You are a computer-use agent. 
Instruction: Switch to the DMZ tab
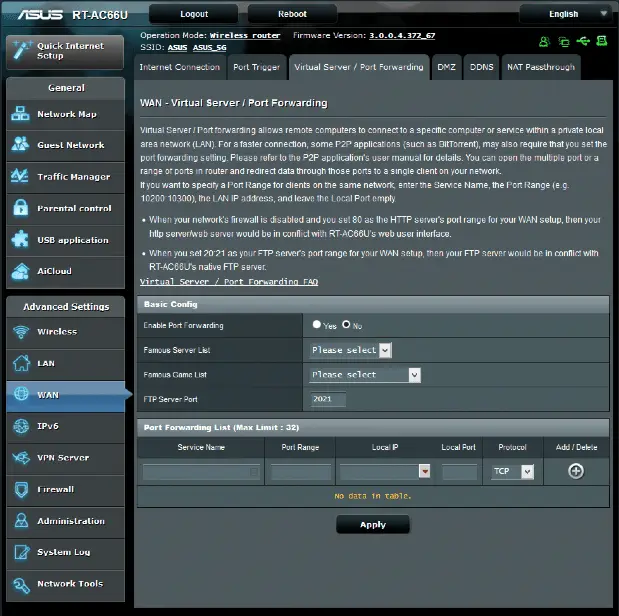tap(446, 67)
